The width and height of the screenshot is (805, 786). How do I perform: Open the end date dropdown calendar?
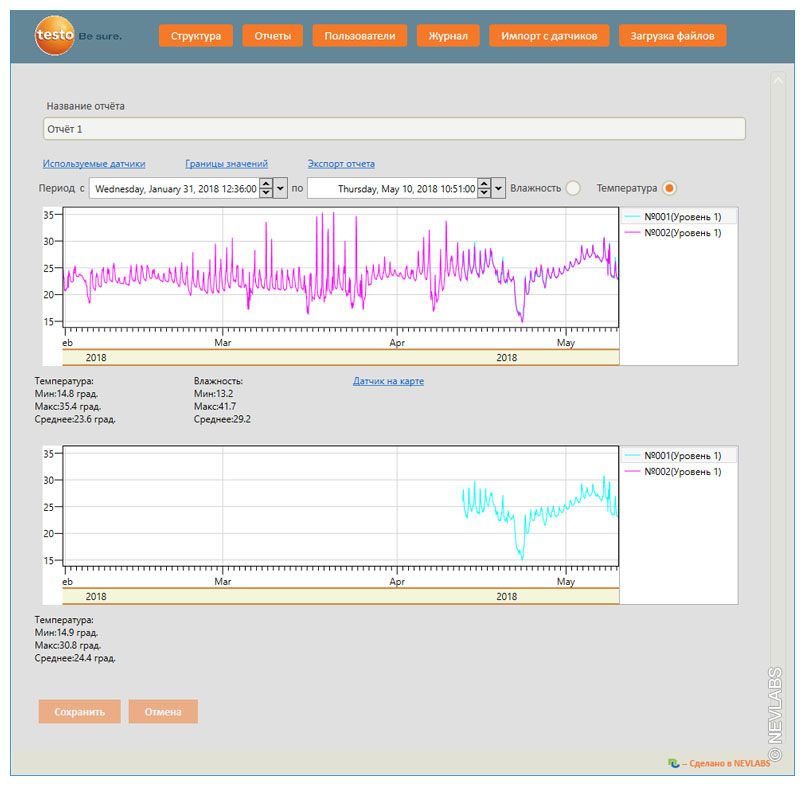coord(499,188)
